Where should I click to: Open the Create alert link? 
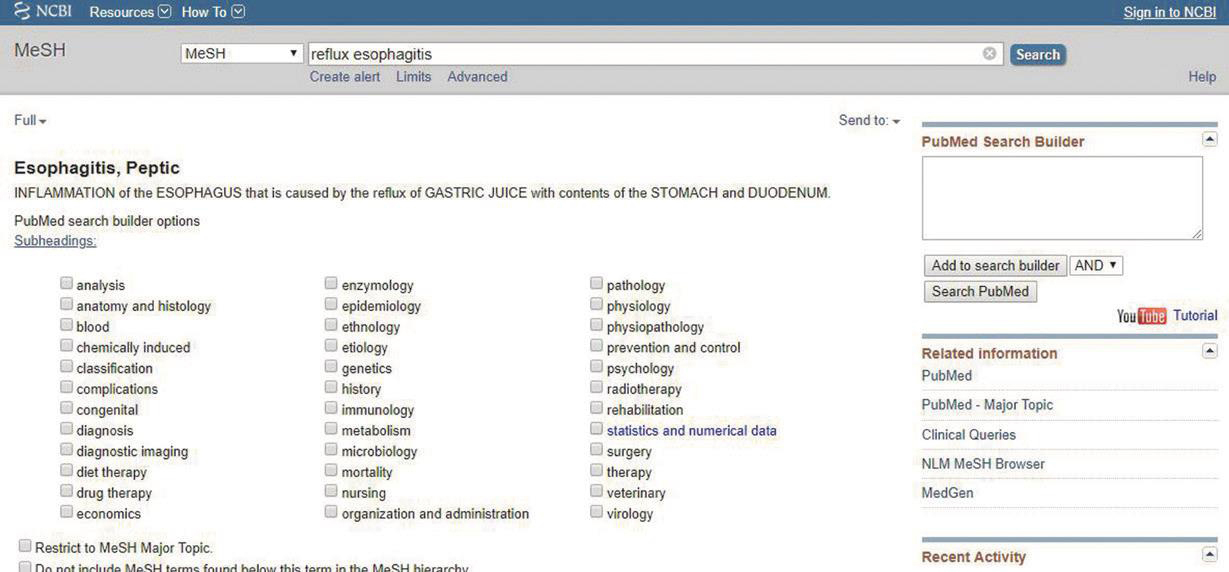[345, 77]
